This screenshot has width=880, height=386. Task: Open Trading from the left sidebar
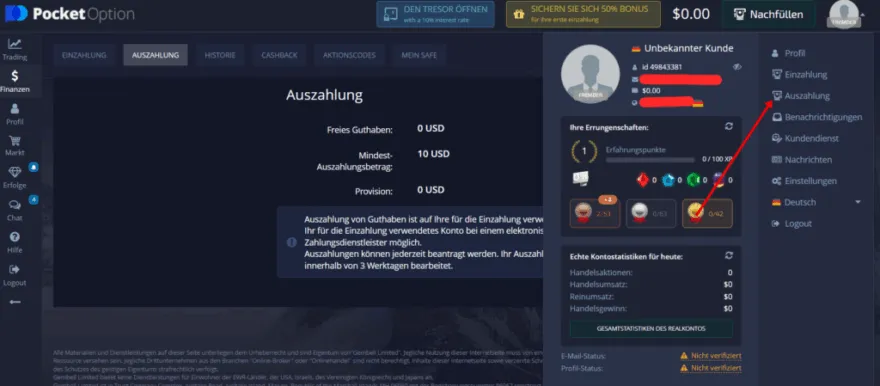point(15,49)
